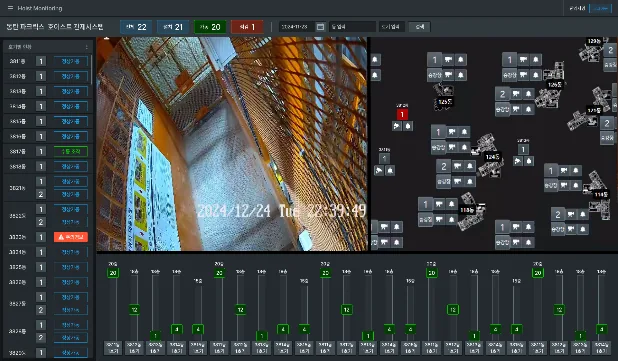Open alarm bell for hoist 2 below building 114
The height and width of the screenshot is (361, 618).
tap(583, 214)
